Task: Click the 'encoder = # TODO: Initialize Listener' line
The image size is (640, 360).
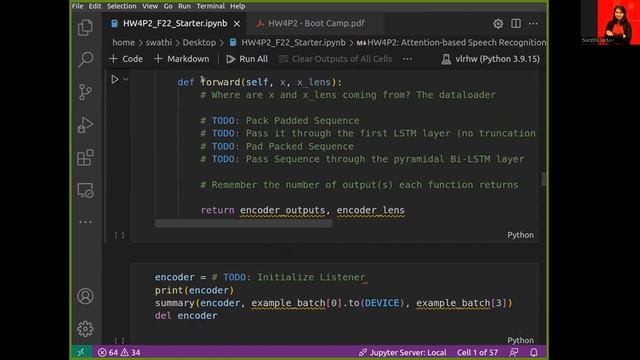Action: click(260, 277)
